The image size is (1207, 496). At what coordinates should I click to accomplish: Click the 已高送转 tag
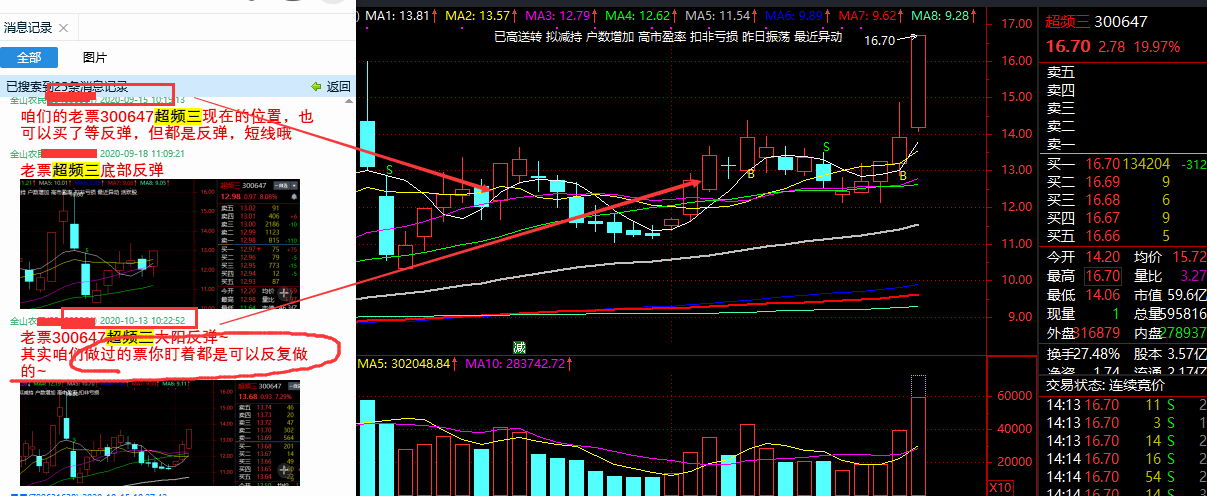pos(517,37)
